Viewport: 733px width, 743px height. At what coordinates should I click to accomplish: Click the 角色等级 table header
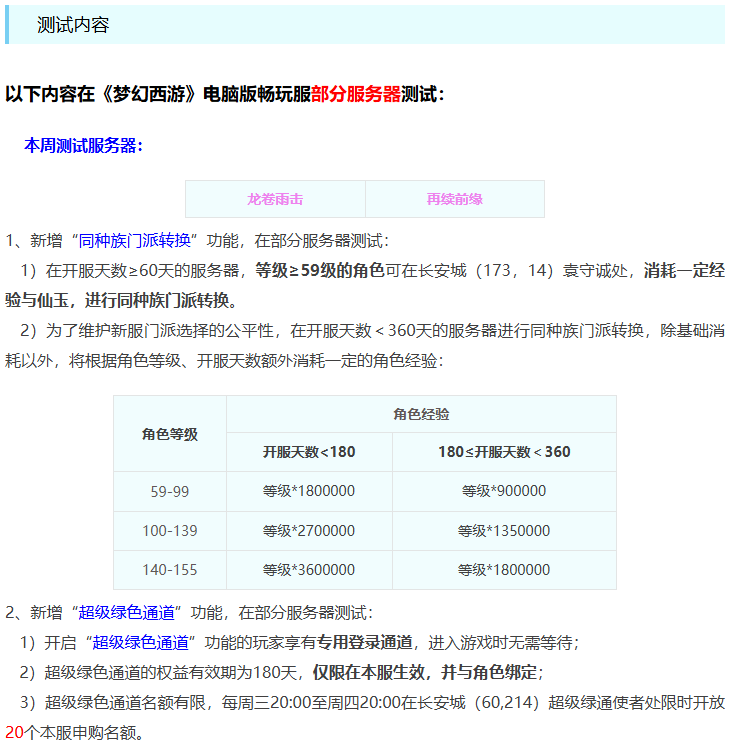pyautogui.click(x=170, y=434)
